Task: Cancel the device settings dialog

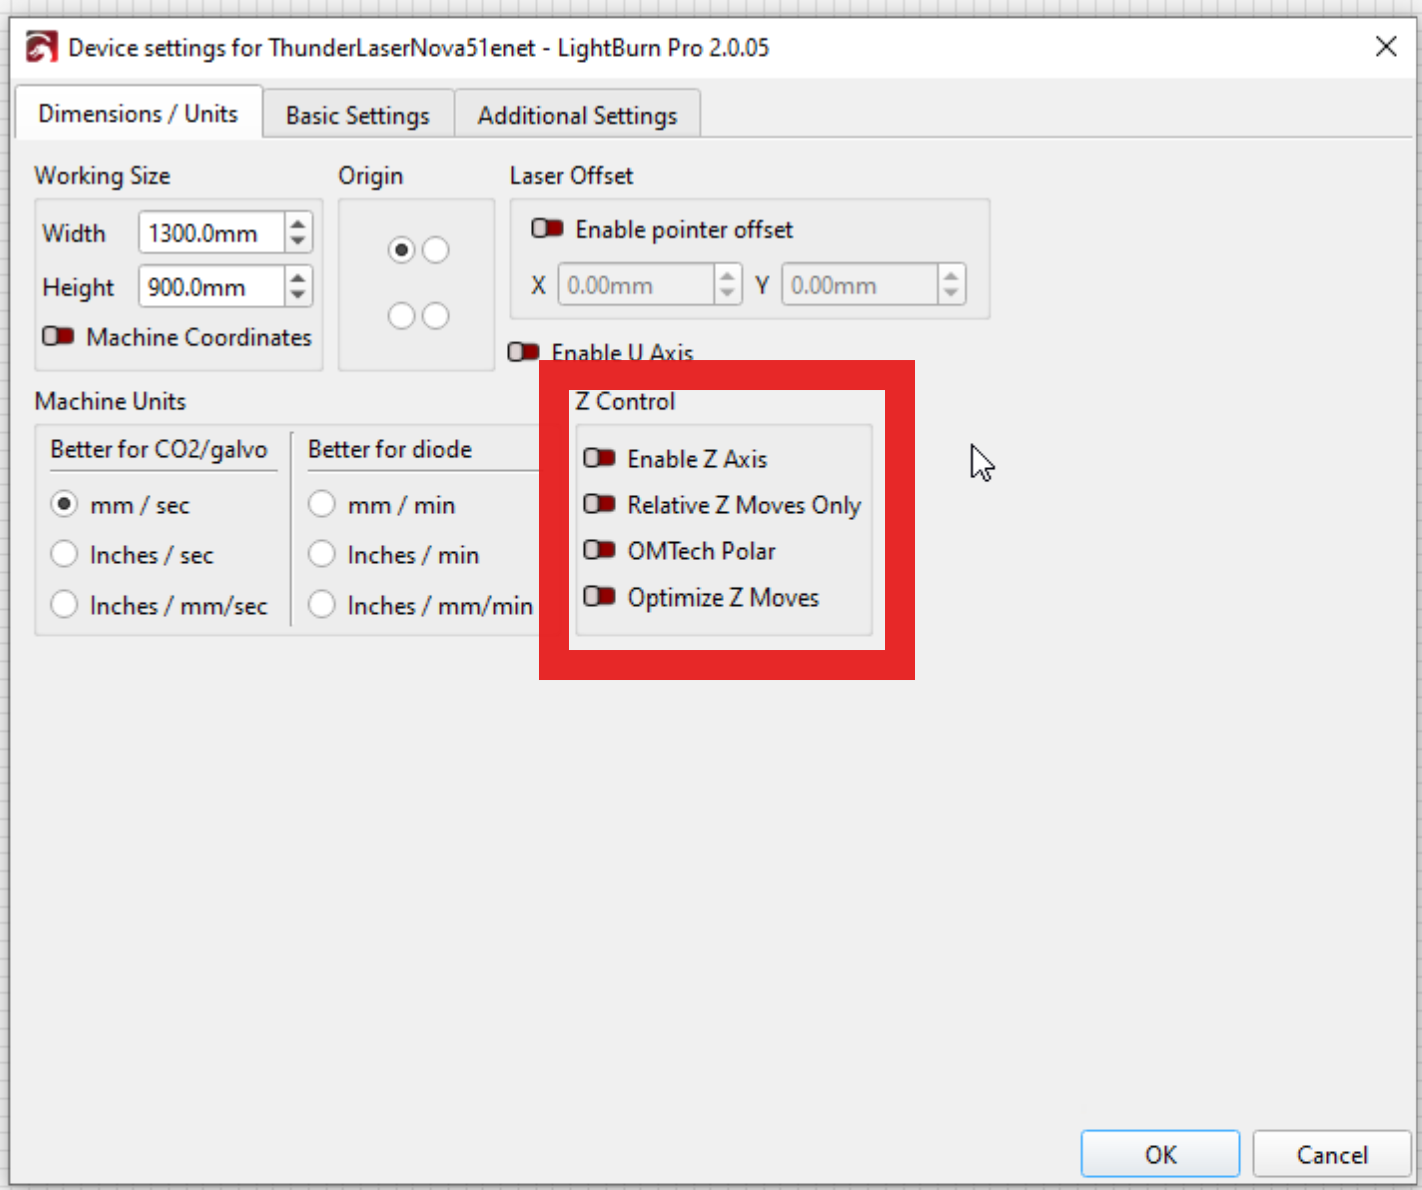Action: pyautogui.click(x=1331, y=1155)
